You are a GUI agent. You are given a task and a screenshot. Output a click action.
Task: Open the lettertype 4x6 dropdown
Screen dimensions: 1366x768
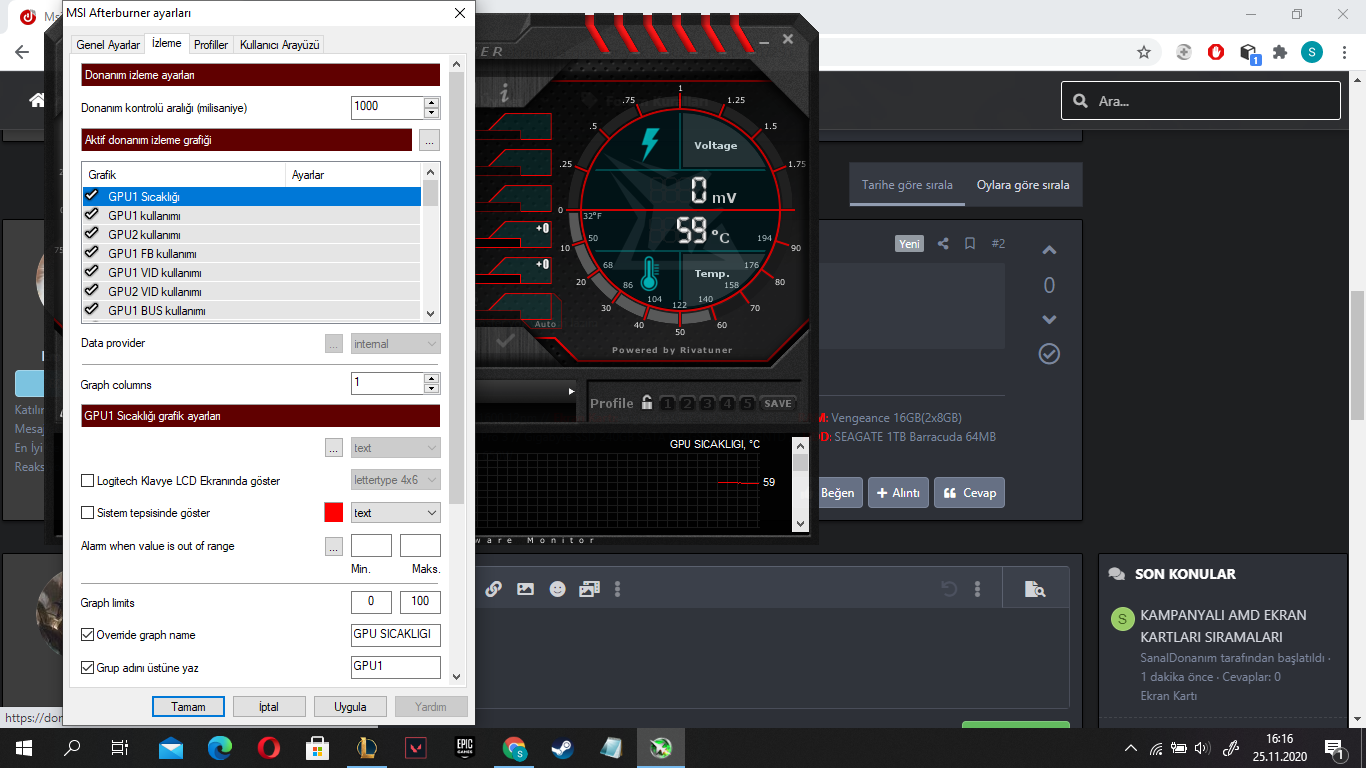pos(395,479)
